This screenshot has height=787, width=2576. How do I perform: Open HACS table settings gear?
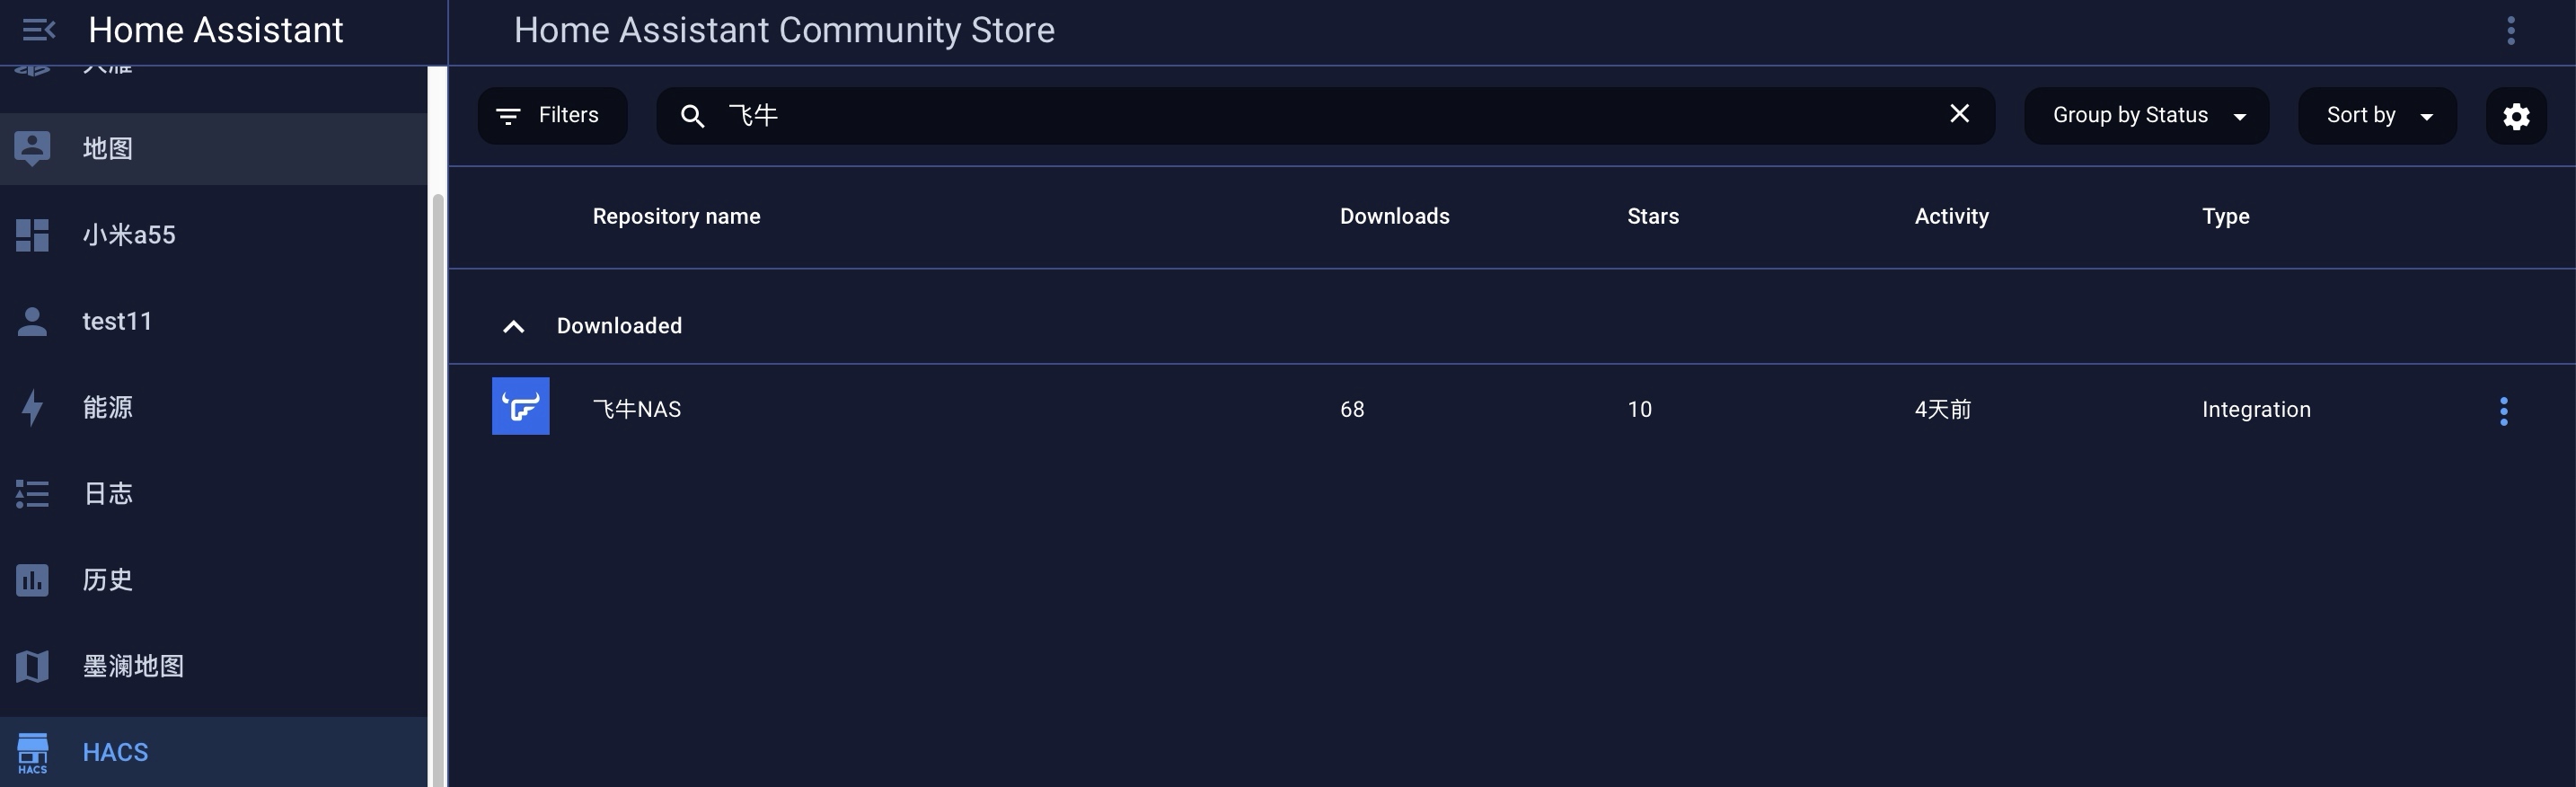pos(2516,116)
